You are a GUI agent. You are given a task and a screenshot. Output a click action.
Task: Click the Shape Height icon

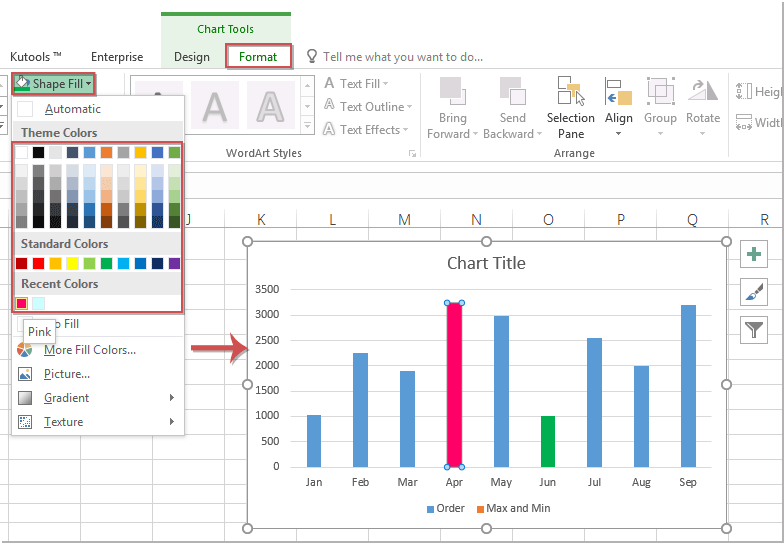coord(744,92)
